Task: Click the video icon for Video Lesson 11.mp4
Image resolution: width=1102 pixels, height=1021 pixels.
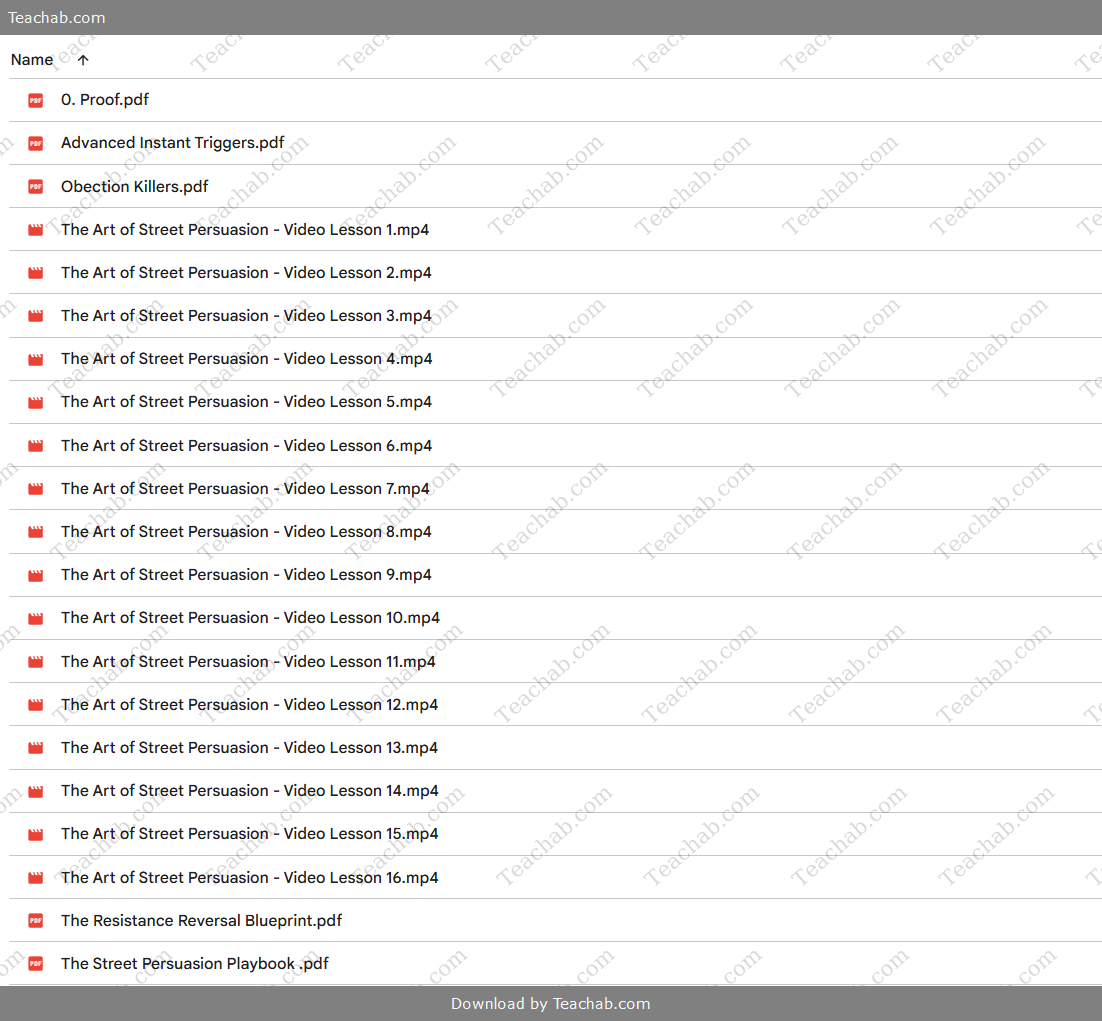Action: click(x=36, y=662)
